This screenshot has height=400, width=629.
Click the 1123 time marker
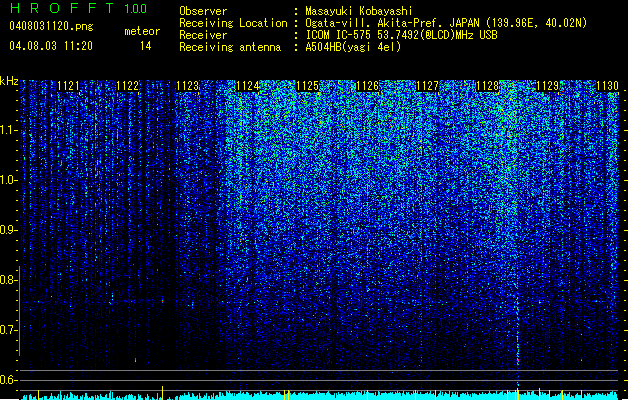pos(187,86)
